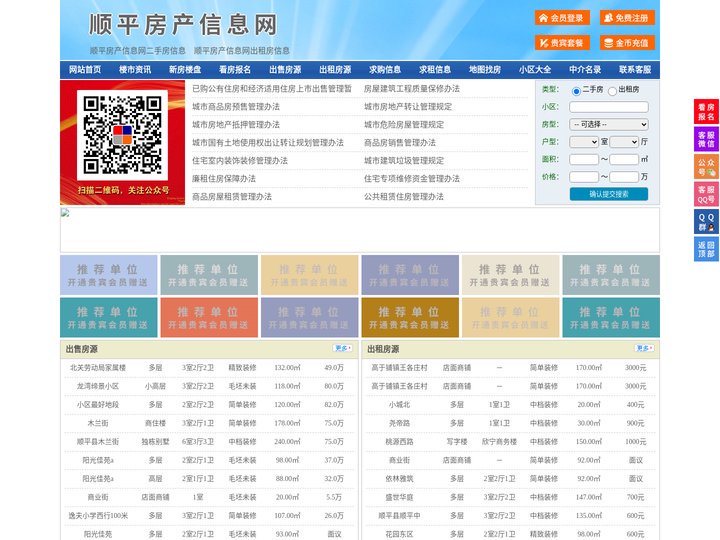This screenshot has height=540, width=720.
Task: Click the QR code banner image
Action: [x=123, y=142]
